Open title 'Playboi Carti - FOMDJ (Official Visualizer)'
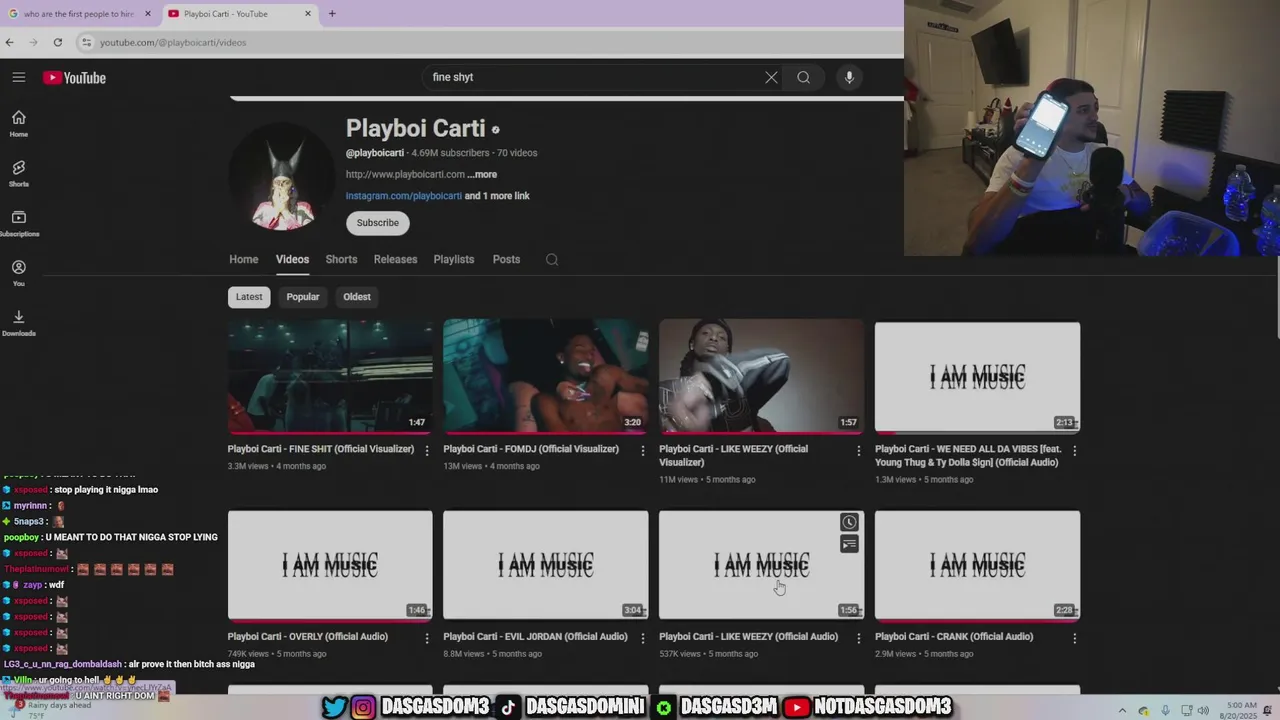The width and height of the screenshot is (1280, 720). (531, 449)
